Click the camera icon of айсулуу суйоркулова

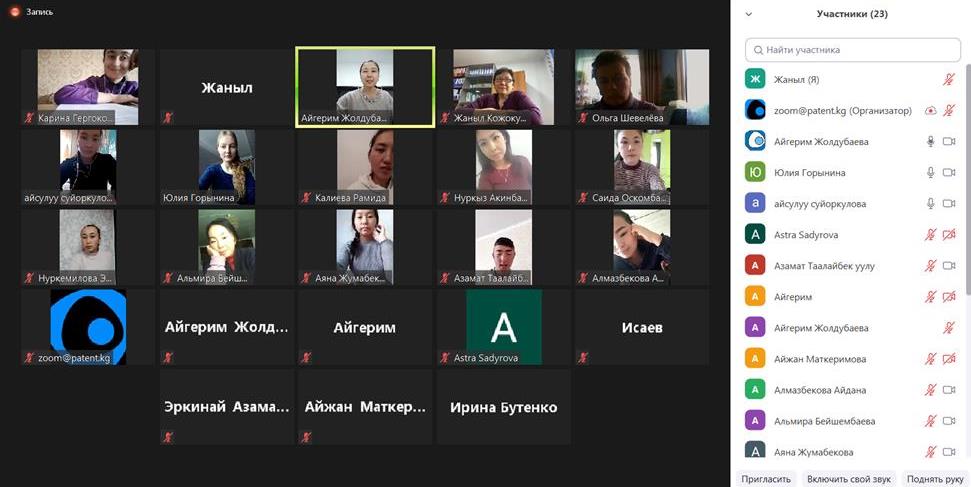[x=949, y=203]
